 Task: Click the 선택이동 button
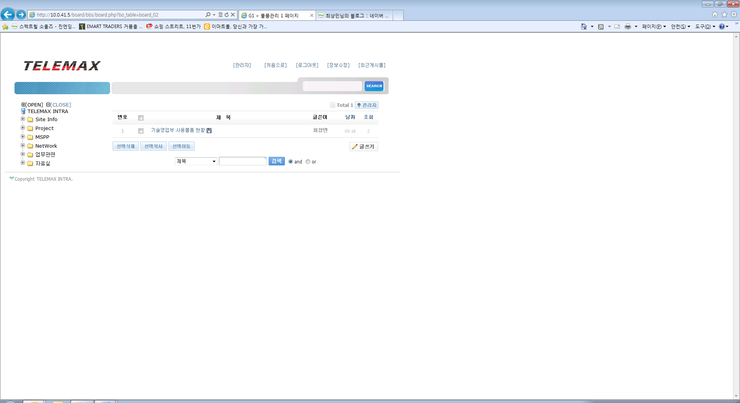pos(181,146)
